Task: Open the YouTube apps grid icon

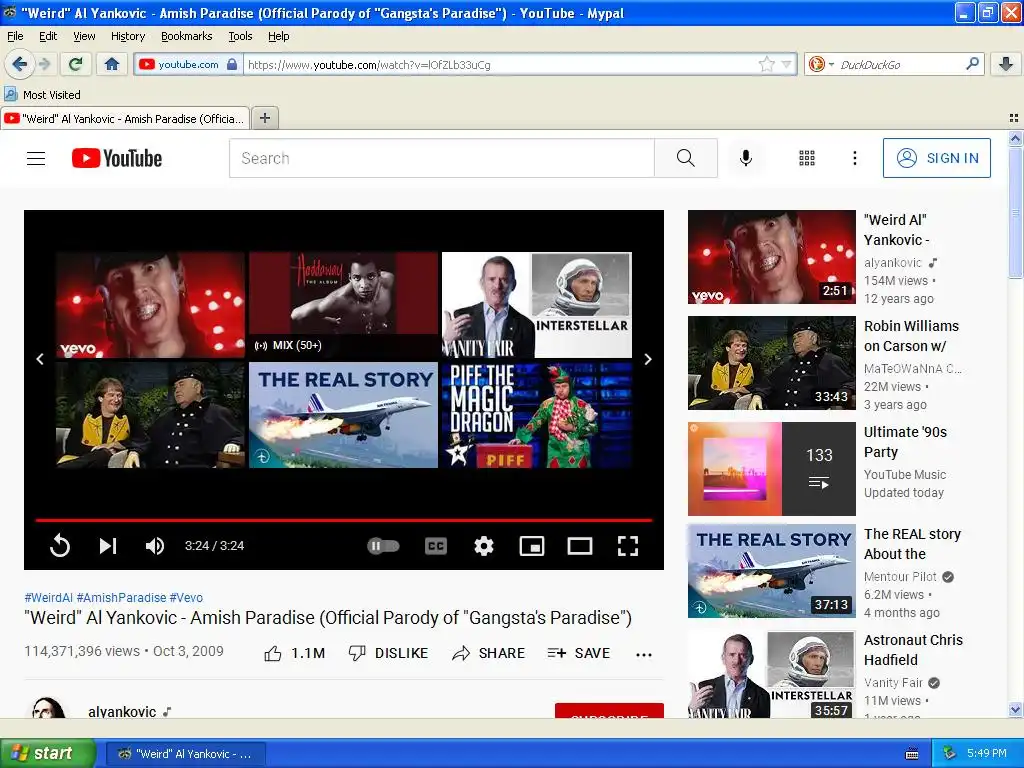Action: [807, 158]
